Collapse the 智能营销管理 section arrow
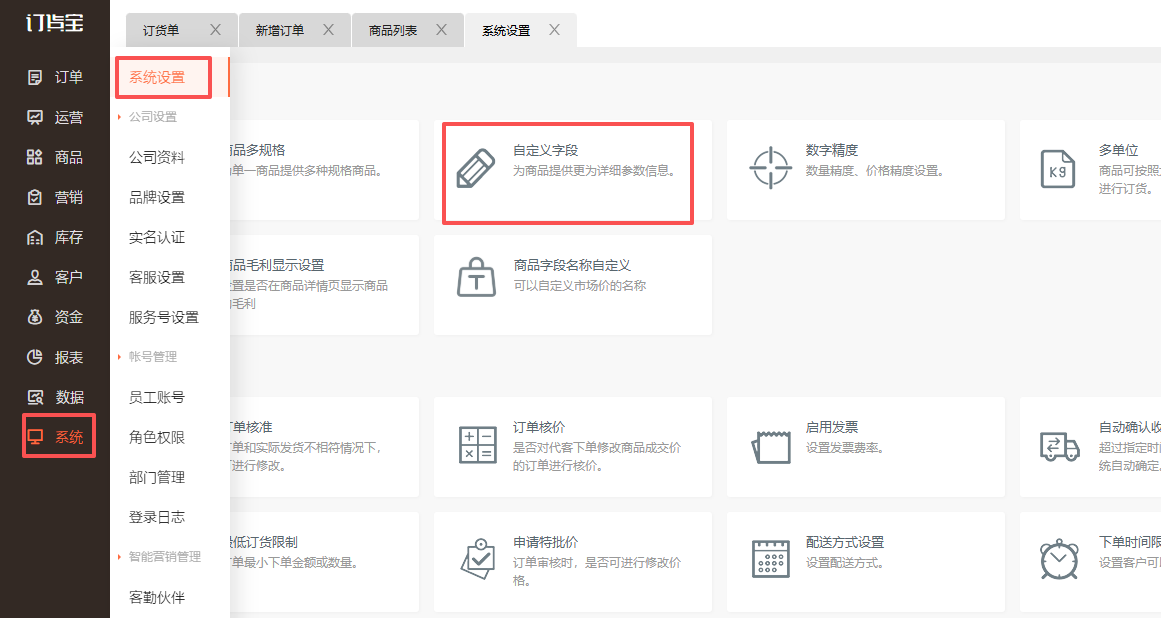Screen dimensions: 1161x618 tap(119, 557)
